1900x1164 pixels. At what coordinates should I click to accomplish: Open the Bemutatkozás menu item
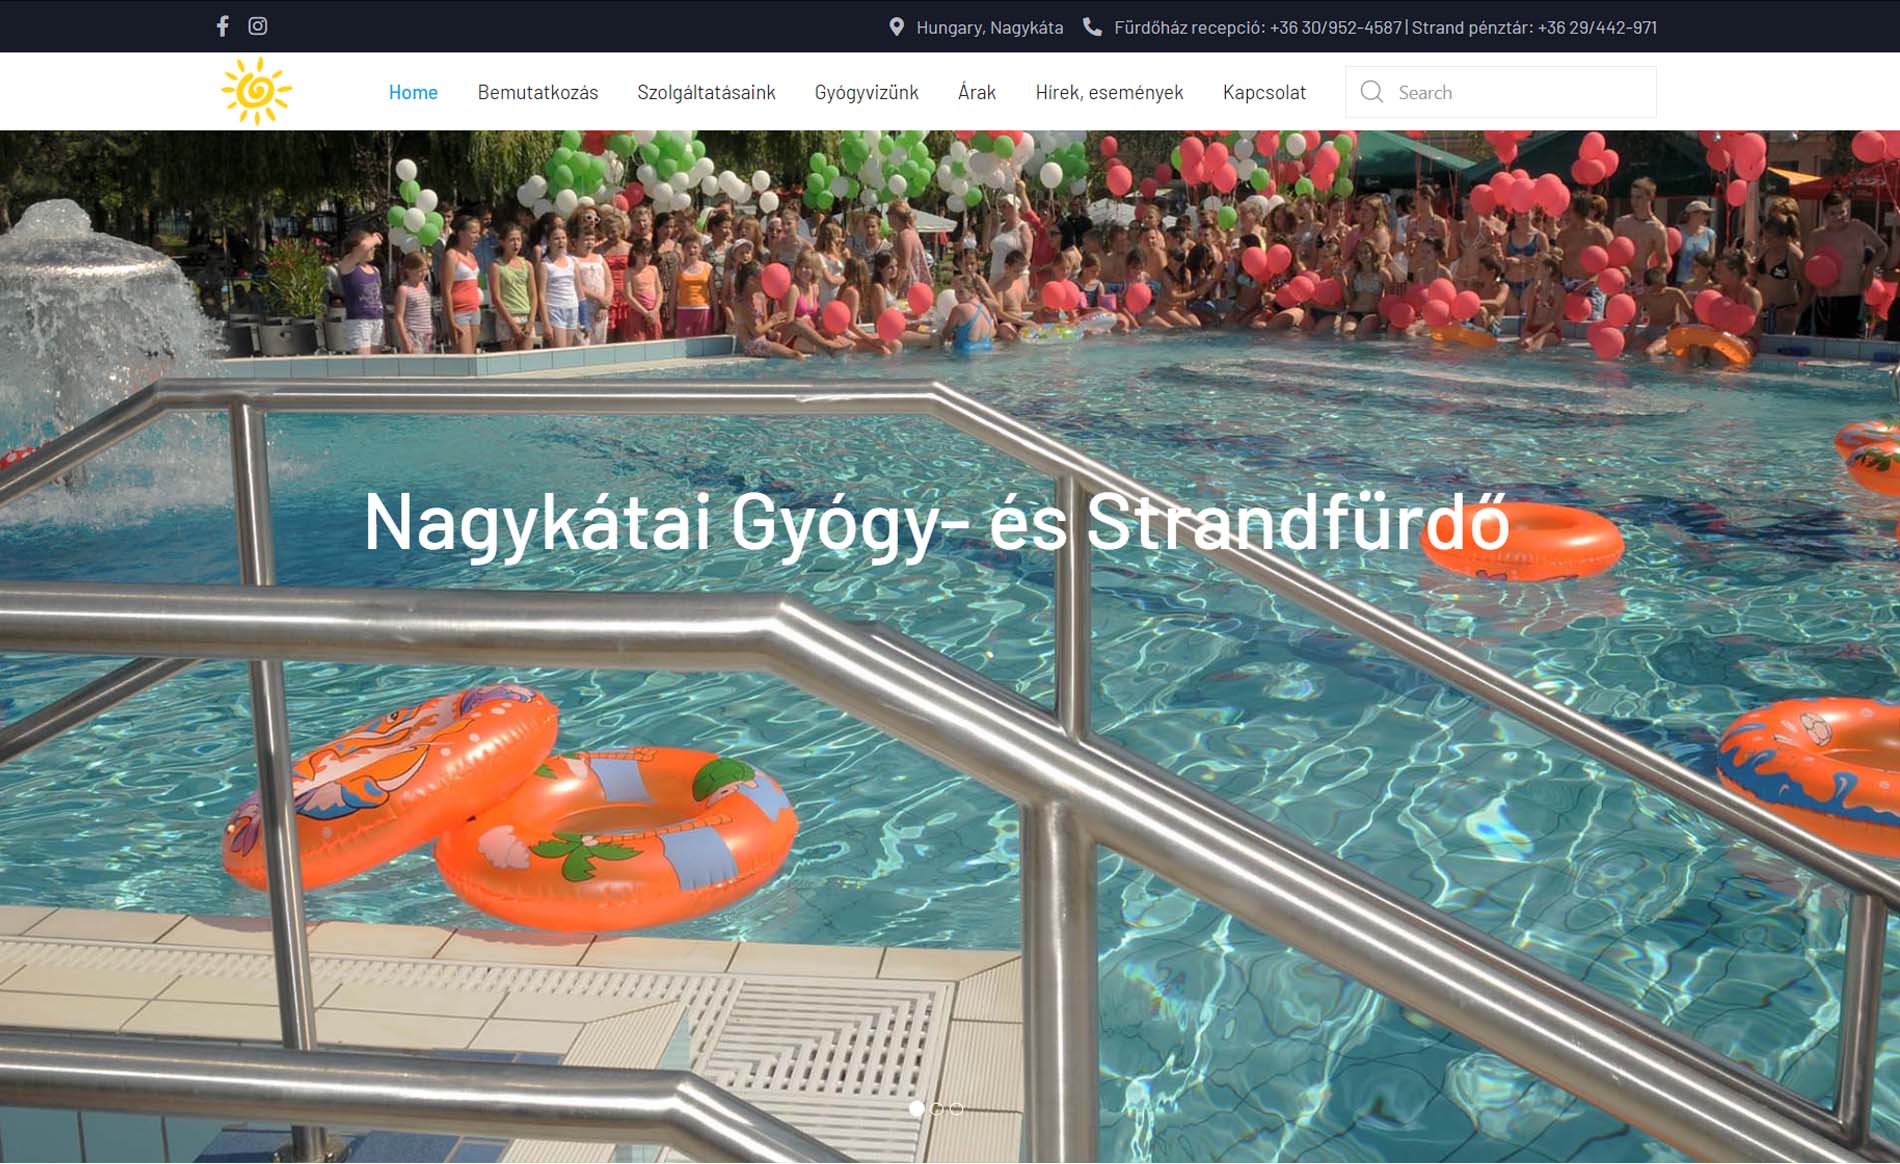click(538, 92)
